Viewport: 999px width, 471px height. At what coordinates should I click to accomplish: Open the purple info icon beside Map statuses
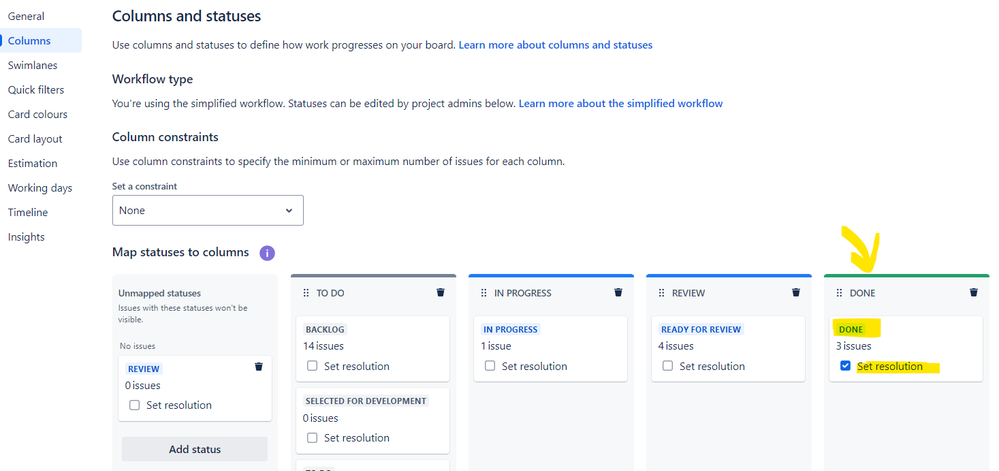click(267, 253)
